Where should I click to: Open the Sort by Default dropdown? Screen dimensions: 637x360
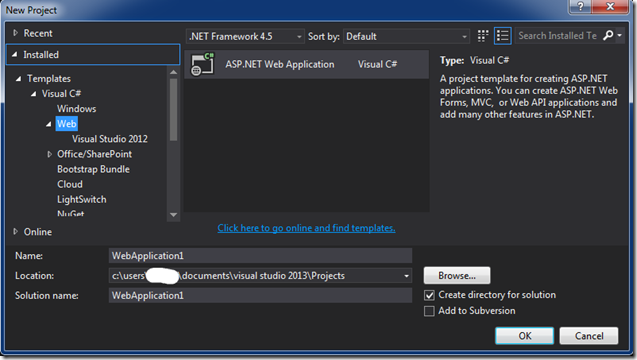point(406,37)
